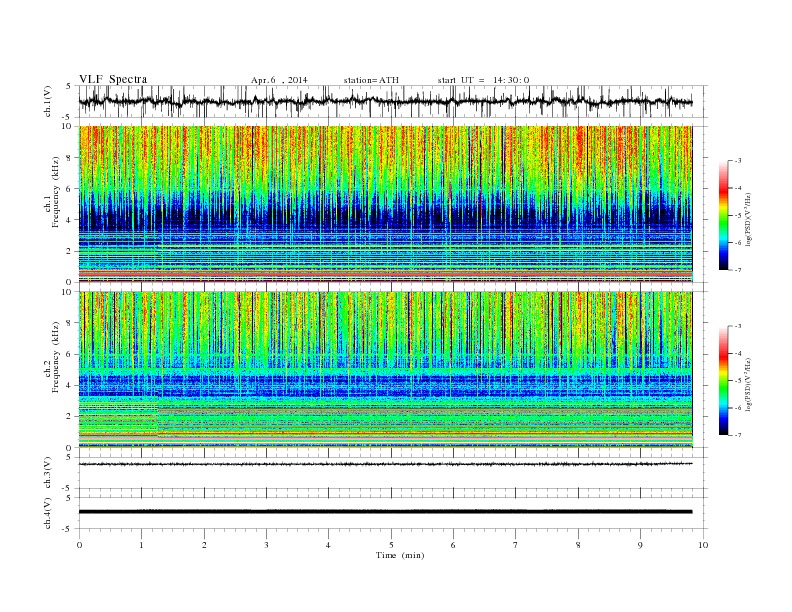Click the "6" kHz tick on ch.2 frequency axis

[70, 354]
